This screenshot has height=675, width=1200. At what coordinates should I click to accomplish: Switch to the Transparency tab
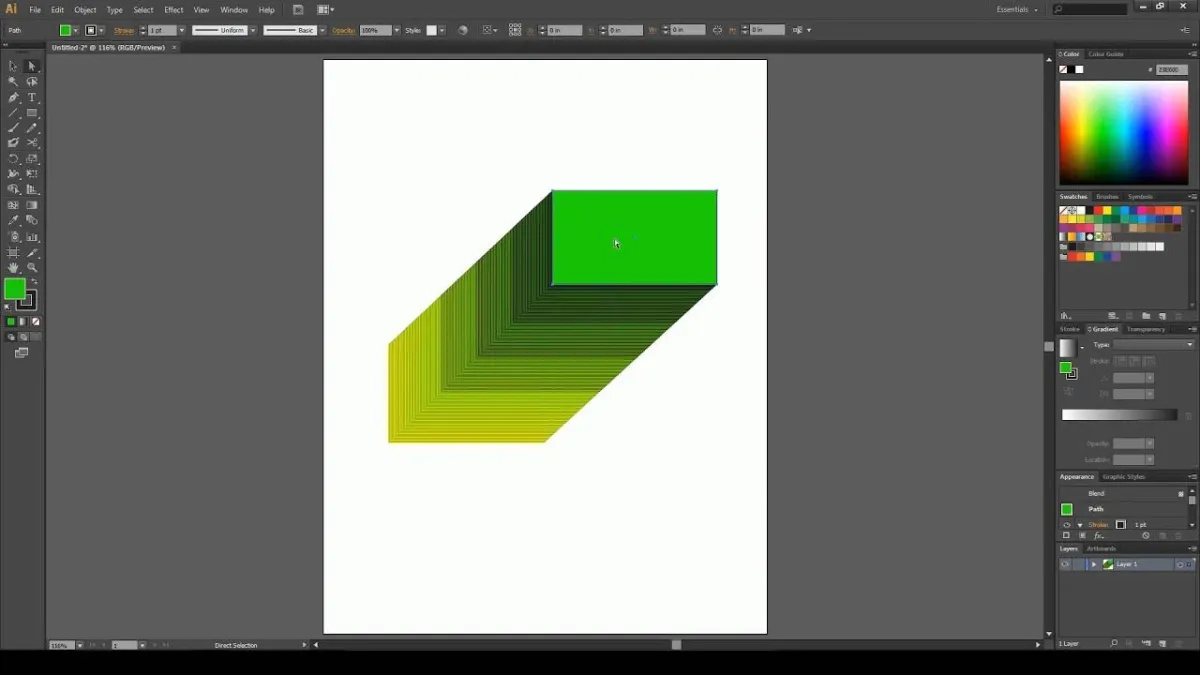[x=1146, y=329]
